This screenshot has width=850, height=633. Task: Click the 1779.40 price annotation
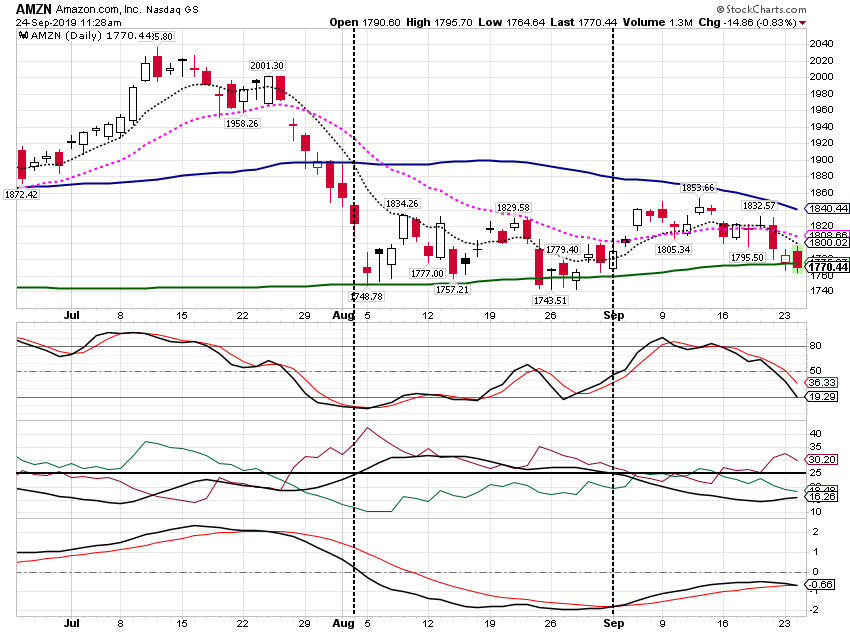click(x=562, y=250)
